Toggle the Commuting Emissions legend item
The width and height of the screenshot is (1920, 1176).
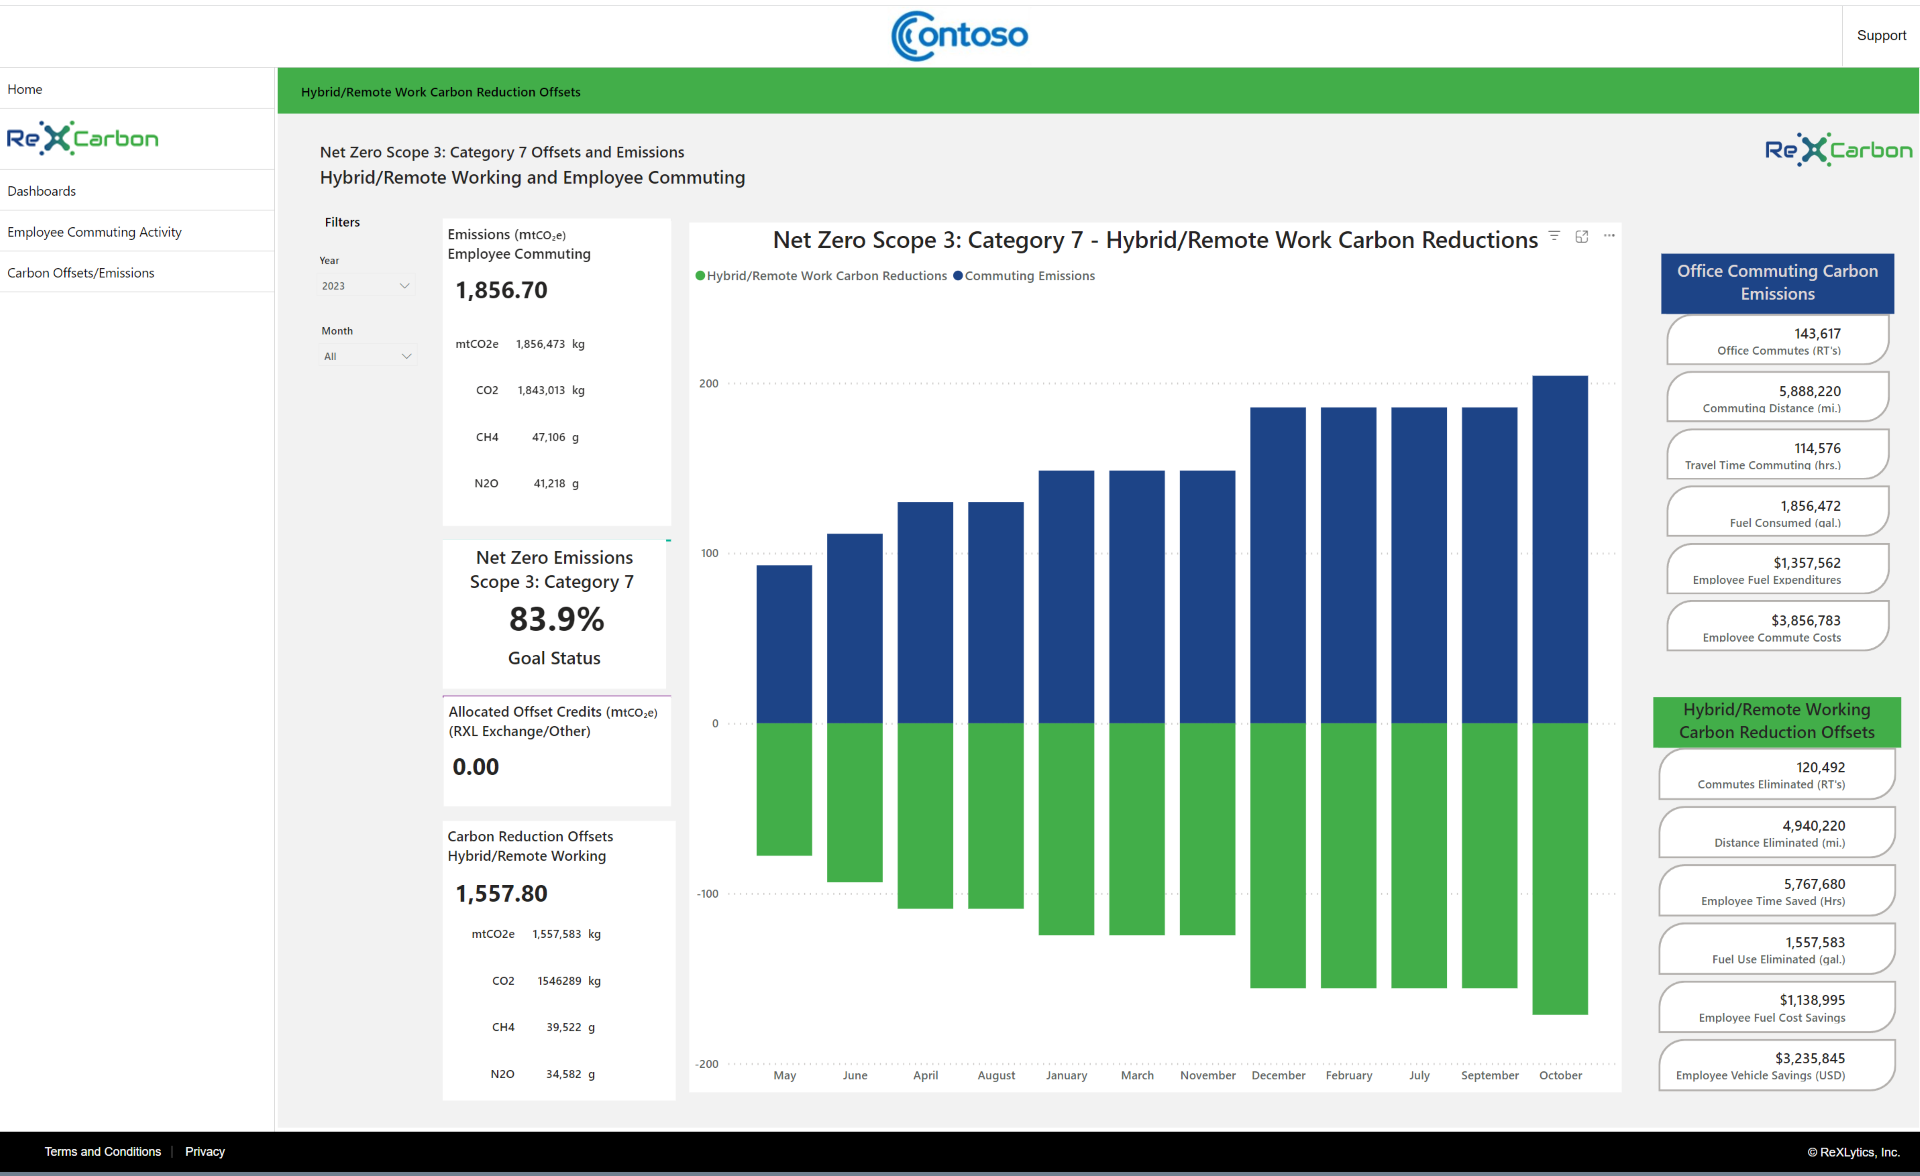tap(1024, 275)
